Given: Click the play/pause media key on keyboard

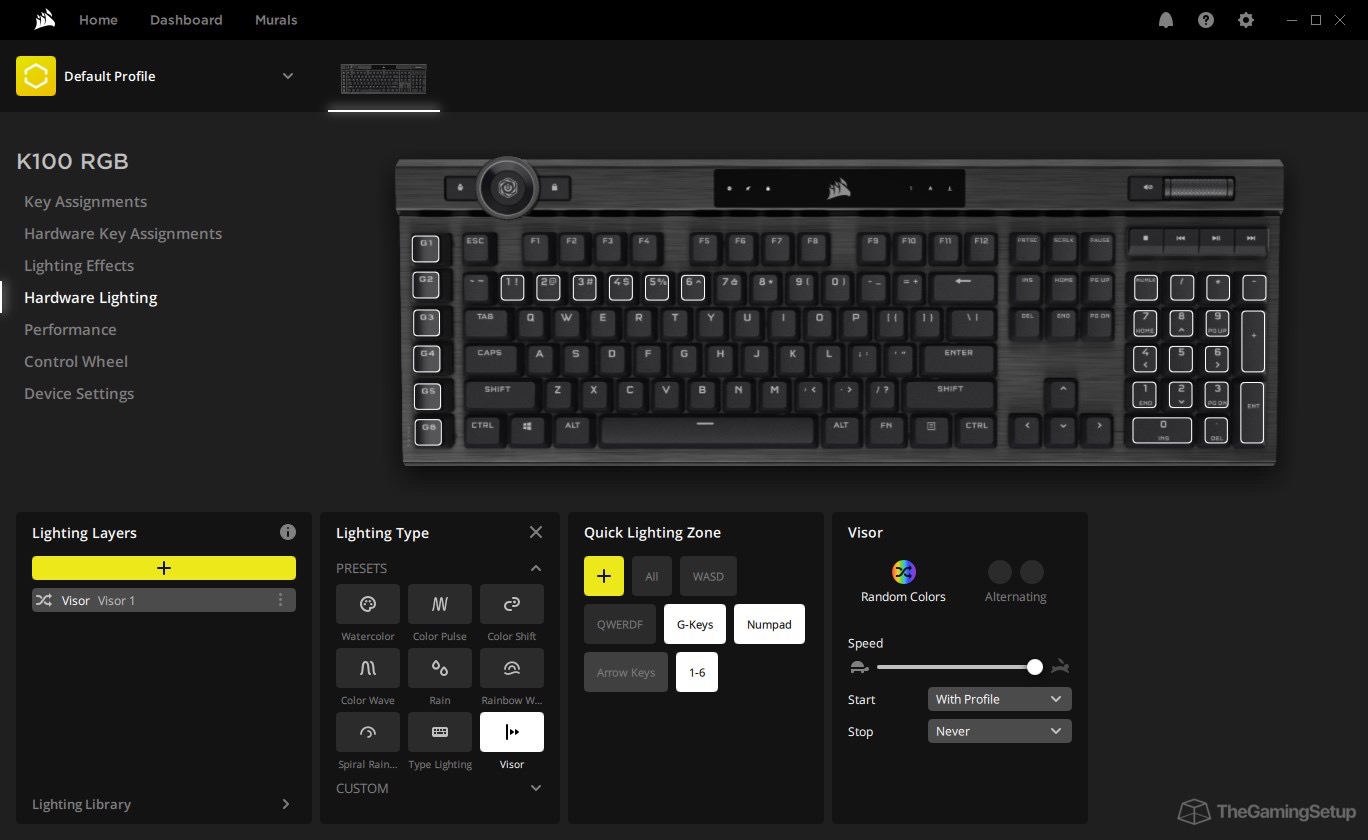Looking at the screenshot, I should 1216,239.
